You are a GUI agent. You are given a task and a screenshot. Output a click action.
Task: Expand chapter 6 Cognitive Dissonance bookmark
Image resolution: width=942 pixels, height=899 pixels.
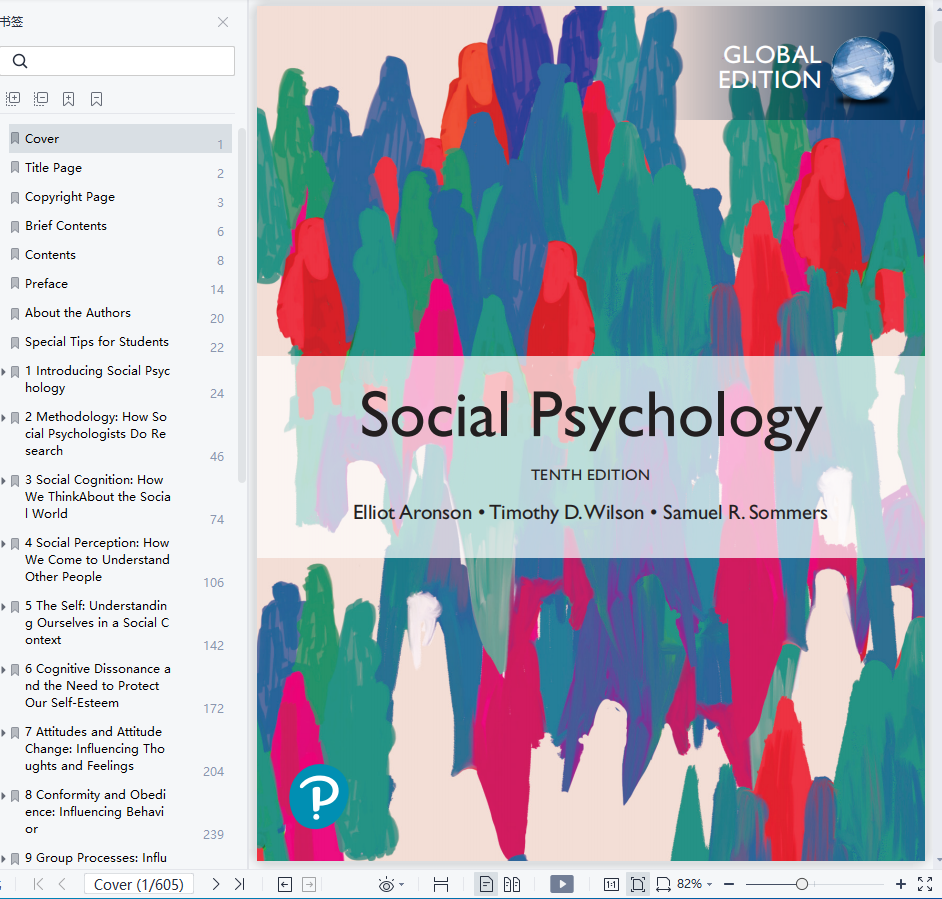4,670
